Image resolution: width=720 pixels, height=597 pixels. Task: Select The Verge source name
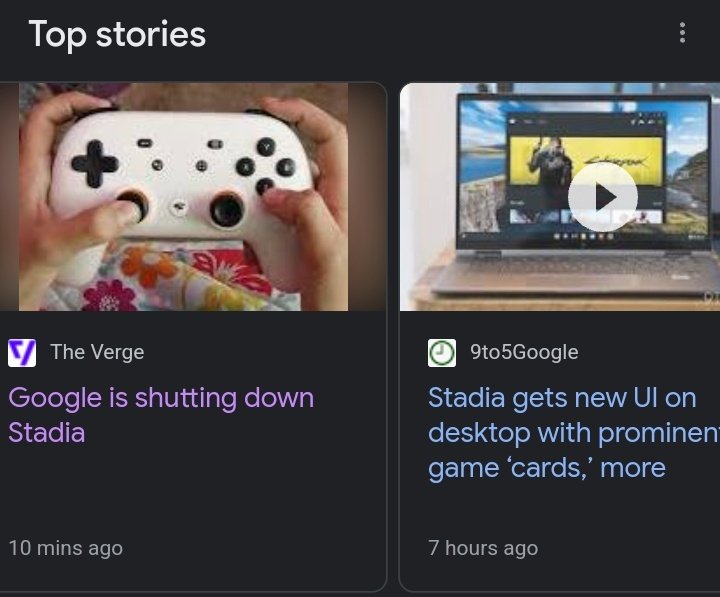97,352
